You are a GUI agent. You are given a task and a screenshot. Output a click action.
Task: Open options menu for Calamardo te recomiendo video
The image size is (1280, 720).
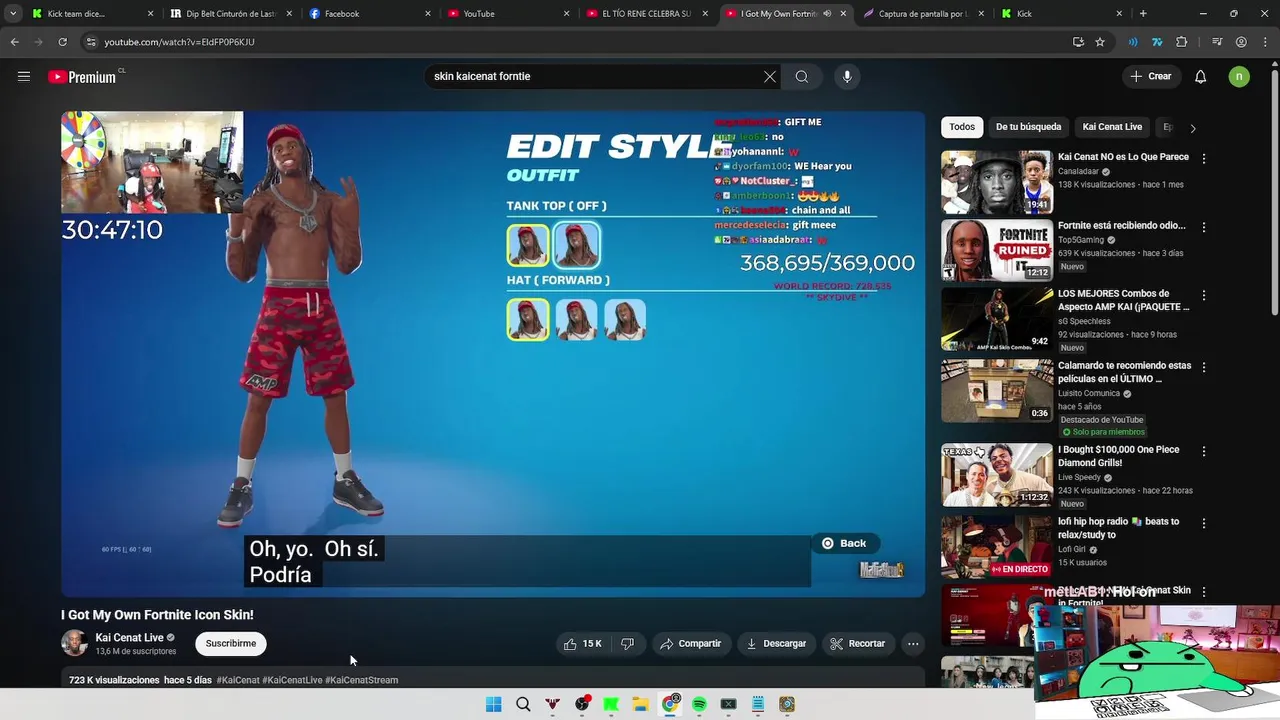(1204, 367)
